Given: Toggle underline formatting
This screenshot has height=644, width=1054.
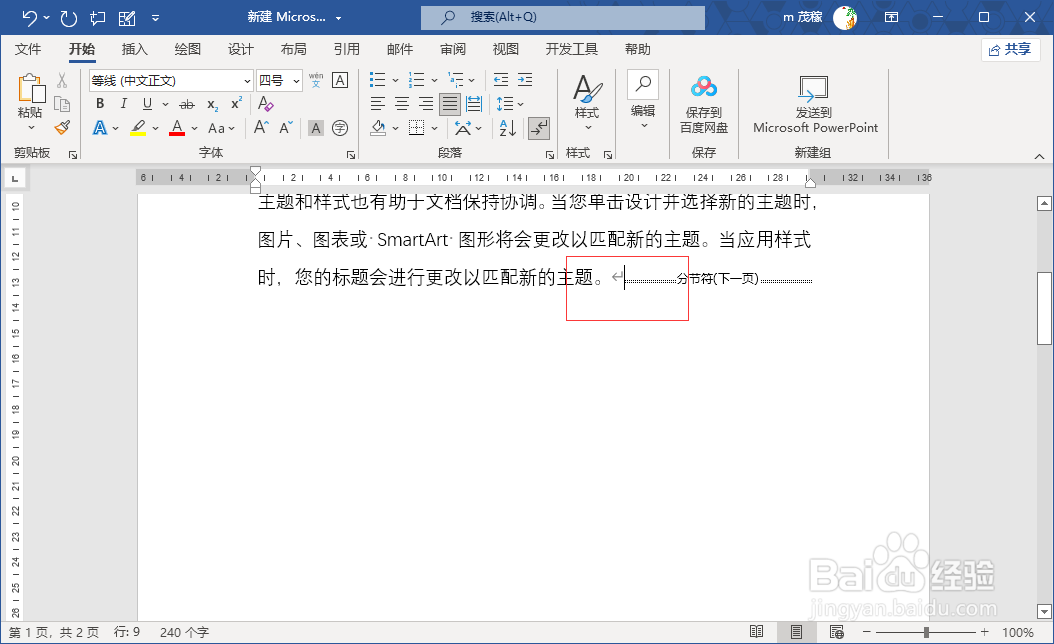Looking at the screenshot, I should click(x=147, y=104).
